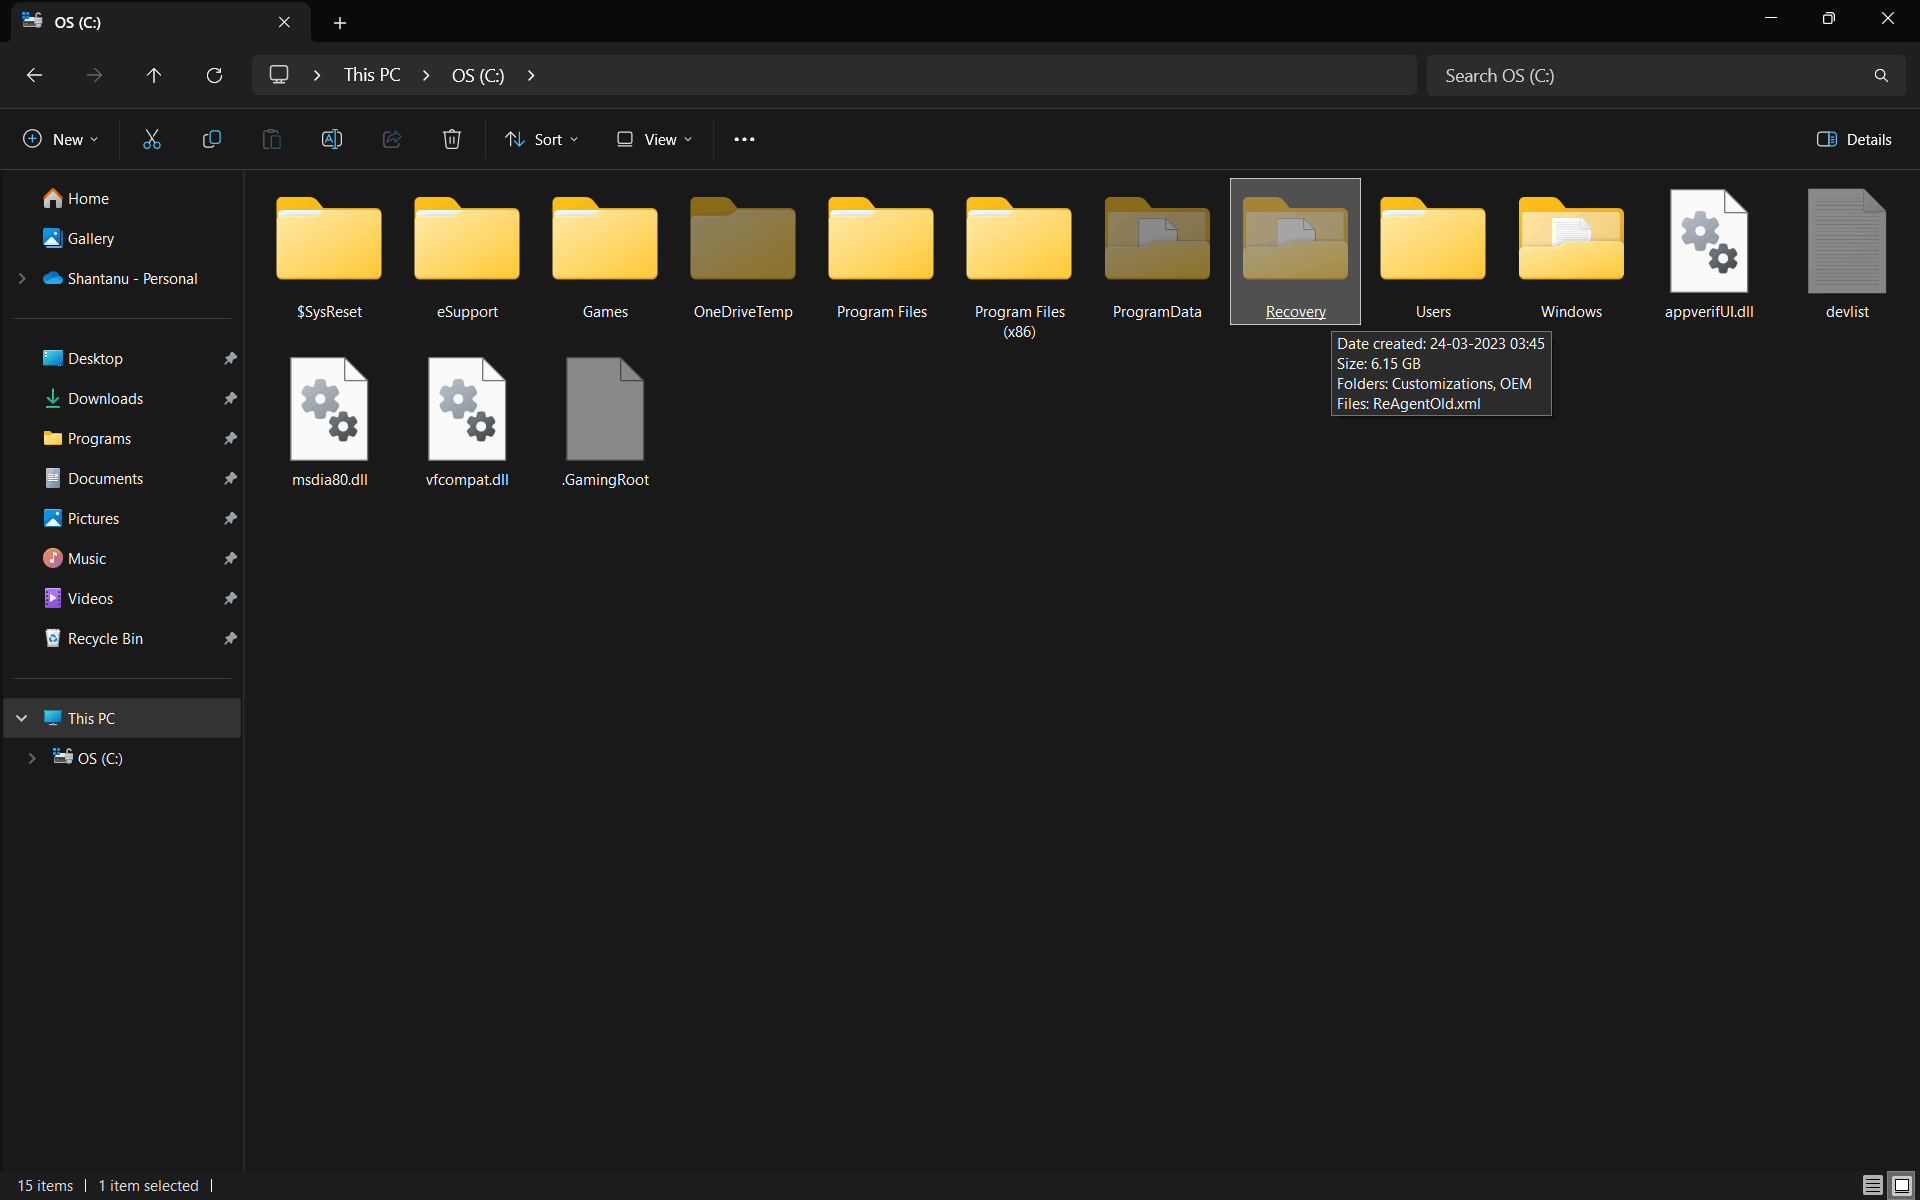Open the See more three-dots menu
The image size is (1920, 1200).
point(744,139)
